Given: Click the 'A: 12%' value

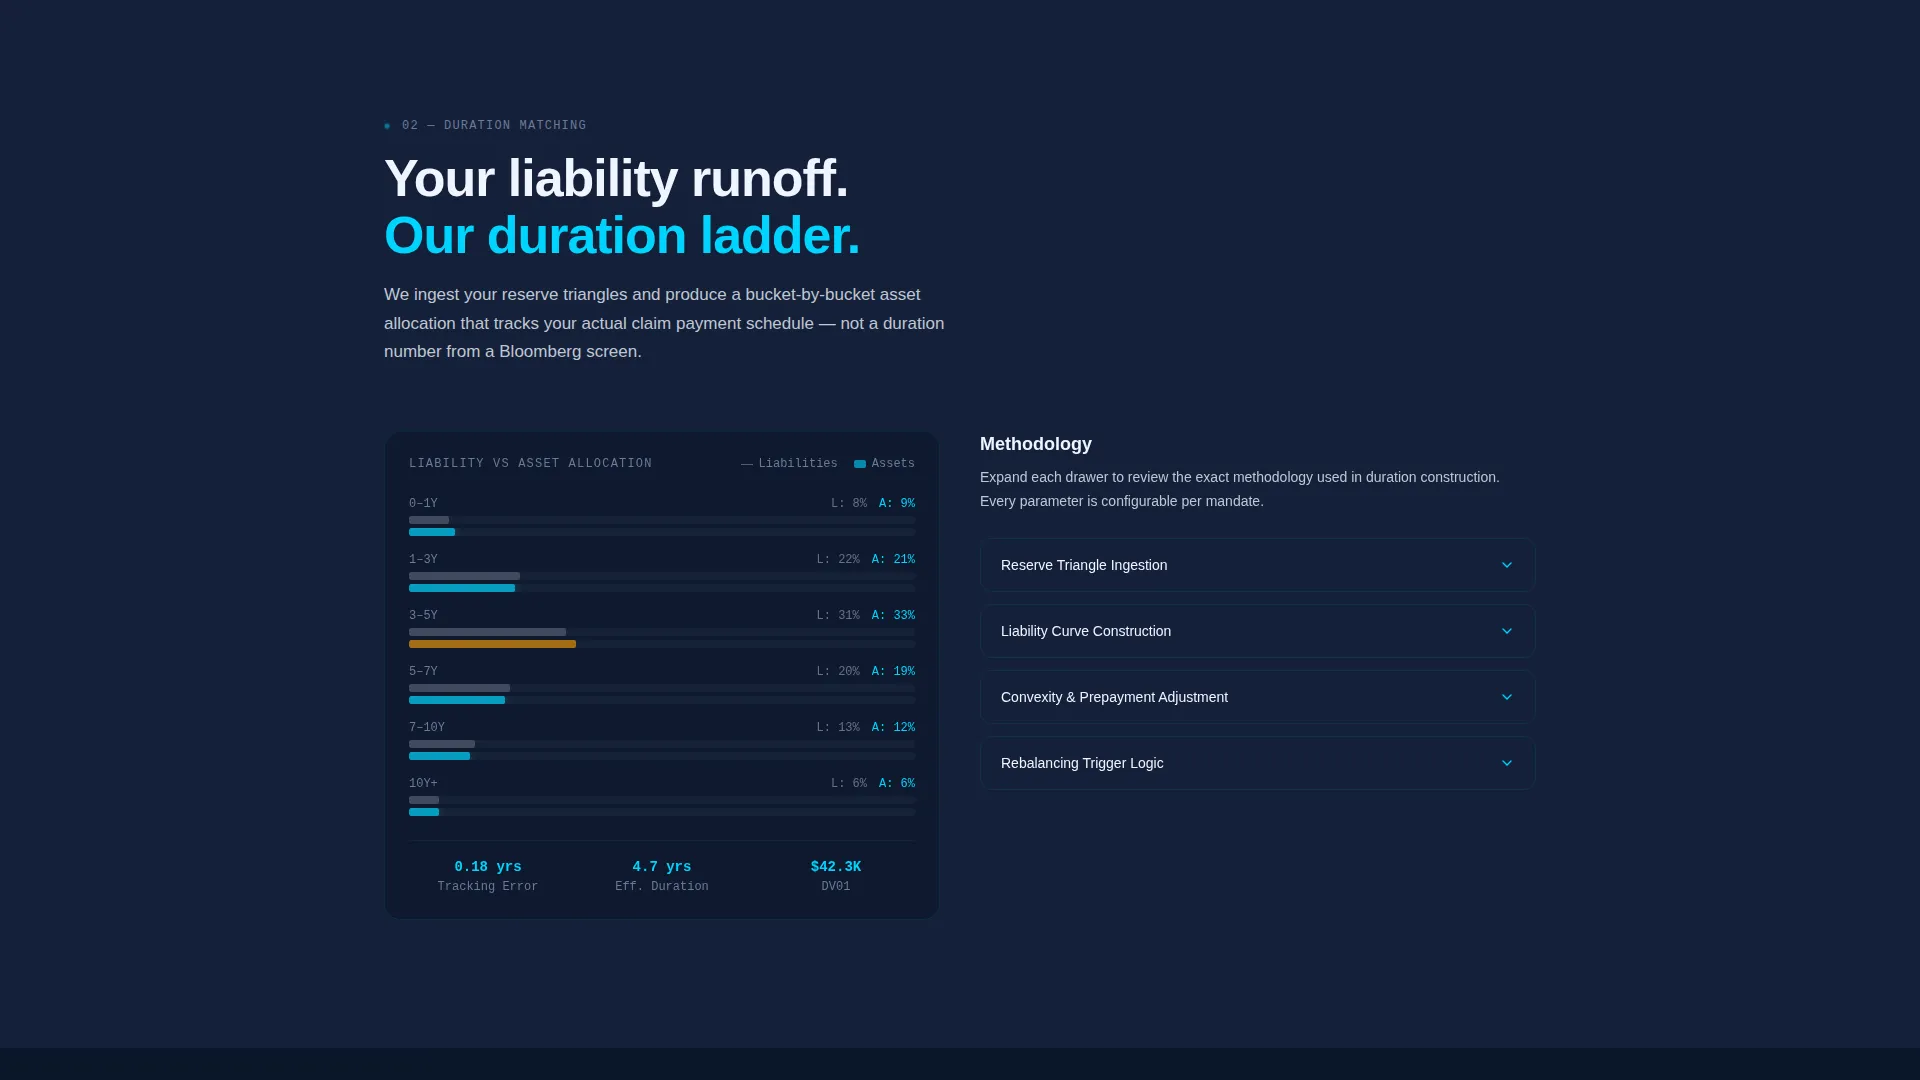Looking at the screenshot, I should click(893, 728).
